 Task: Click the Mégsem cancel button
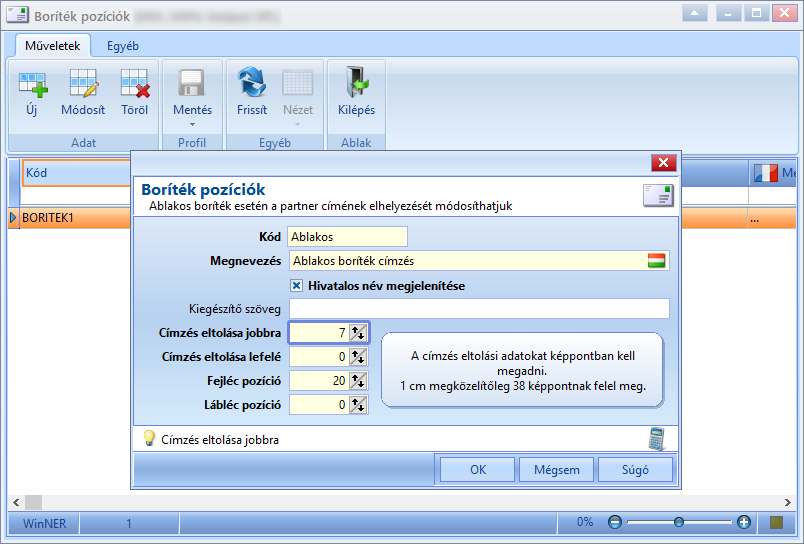556,470
